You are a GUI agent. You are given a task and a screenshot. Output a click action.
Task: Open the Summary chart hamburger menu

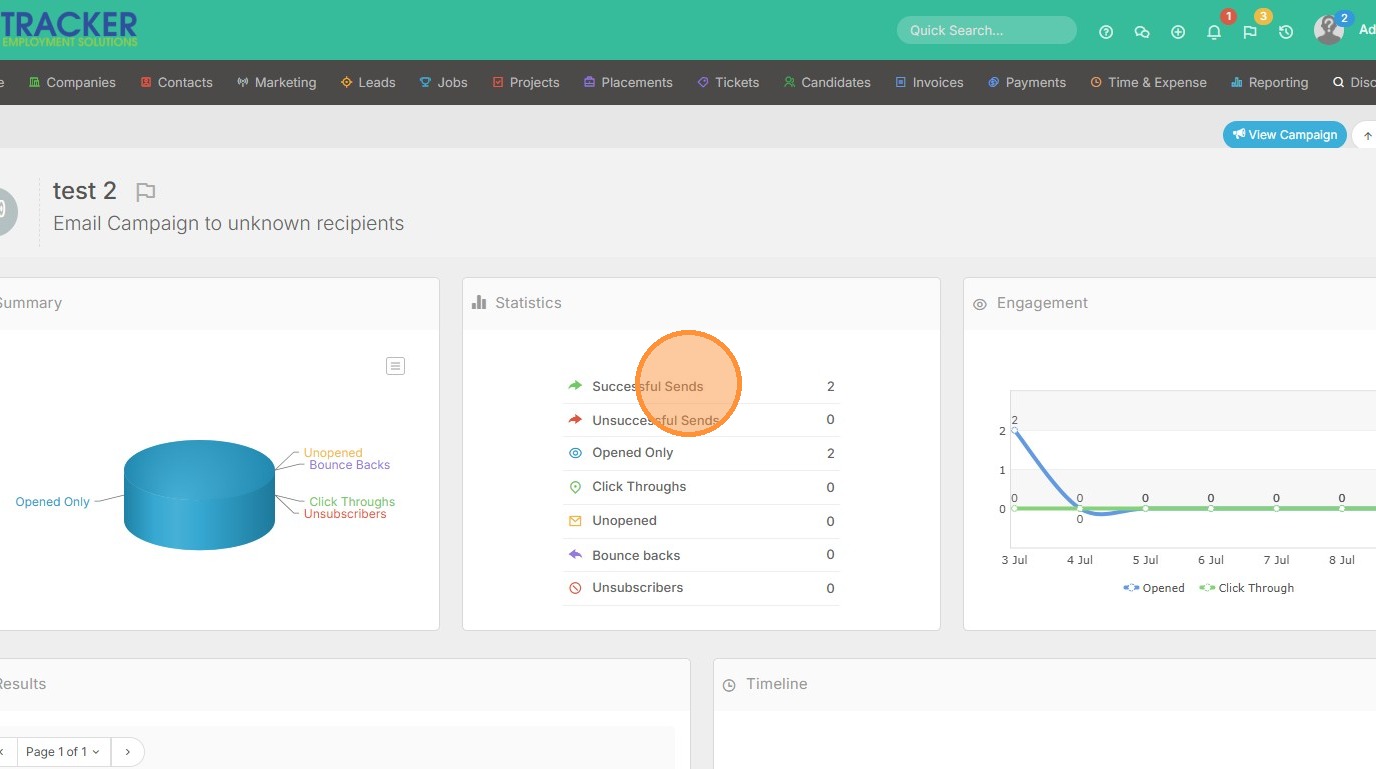click(x=395, y=366)
